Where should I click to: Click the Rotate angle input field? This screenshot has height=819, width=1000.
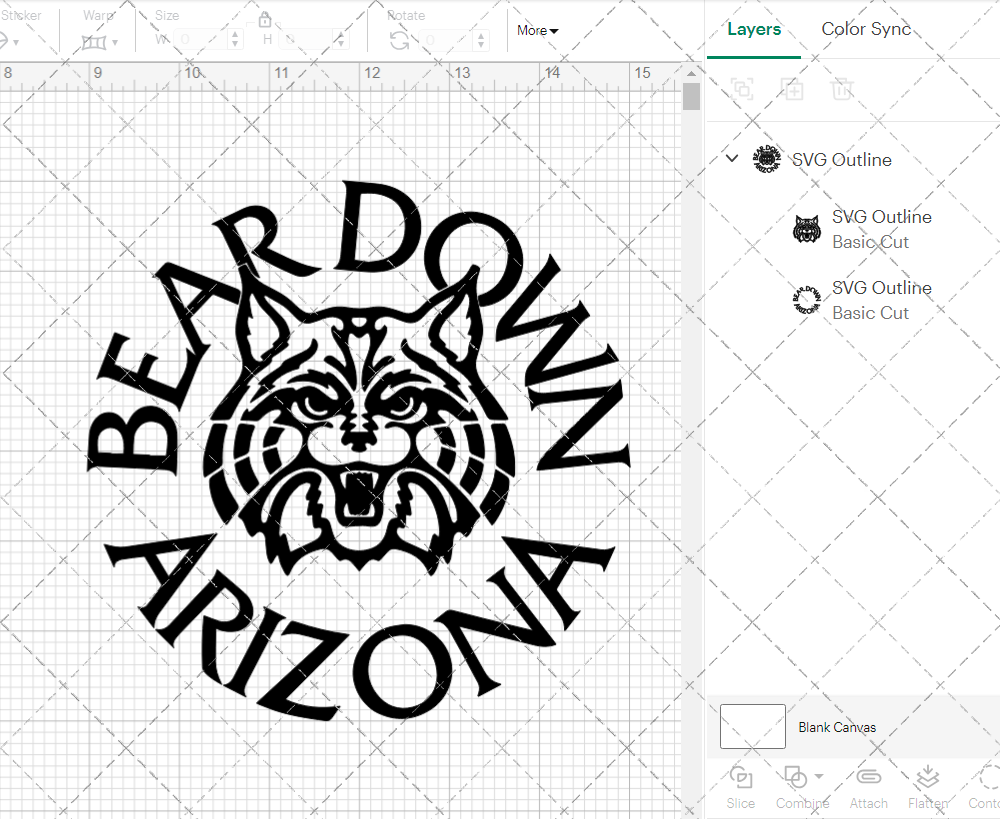(x=446, y=40)
